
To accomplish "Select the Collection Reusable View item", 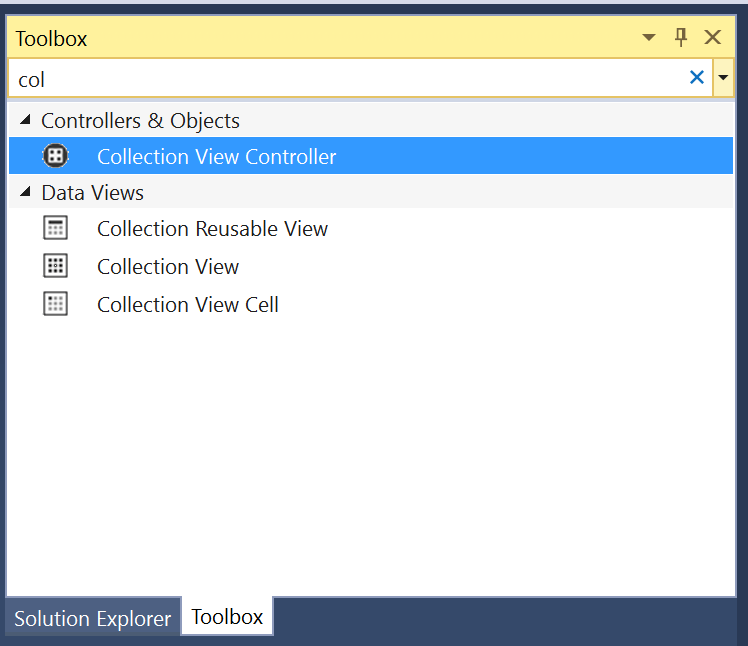I will pos(371,228).
